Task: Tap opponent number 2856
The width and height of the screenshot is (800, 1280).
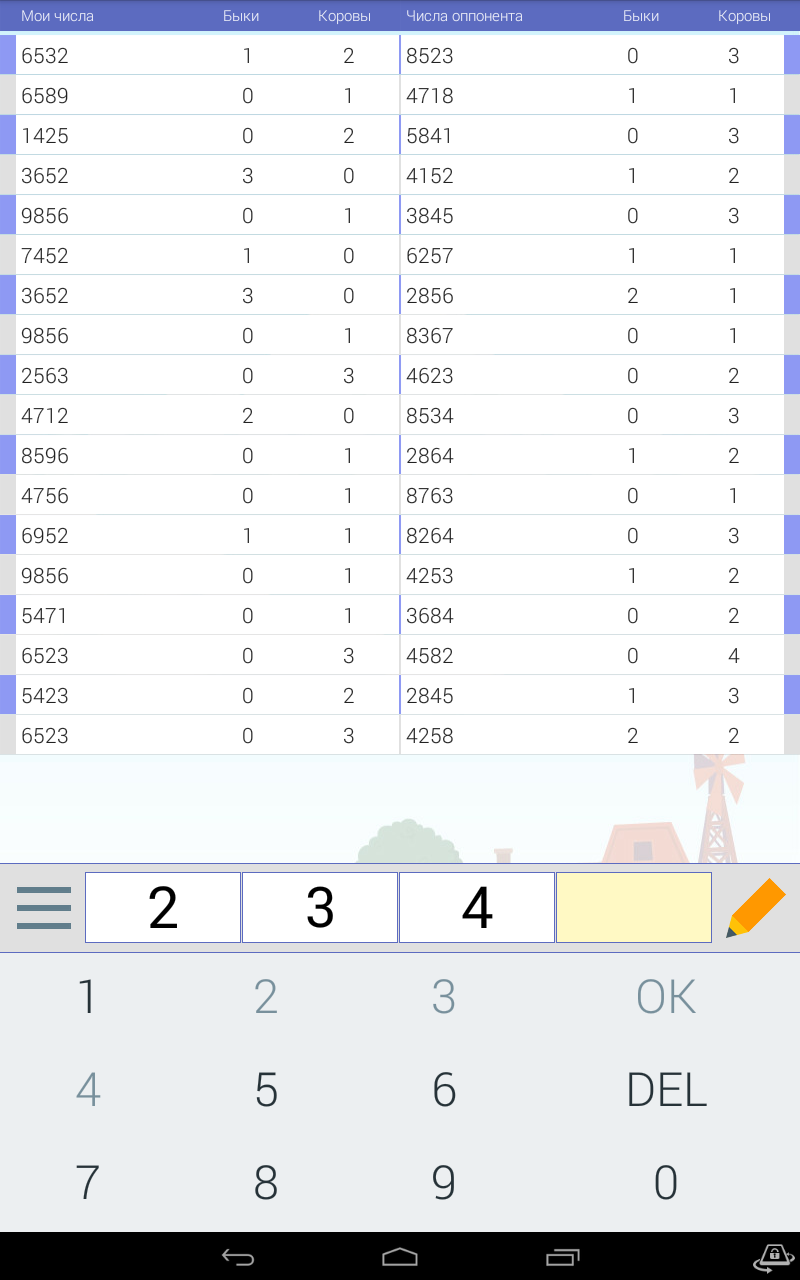Action: (x=430, y=296)
